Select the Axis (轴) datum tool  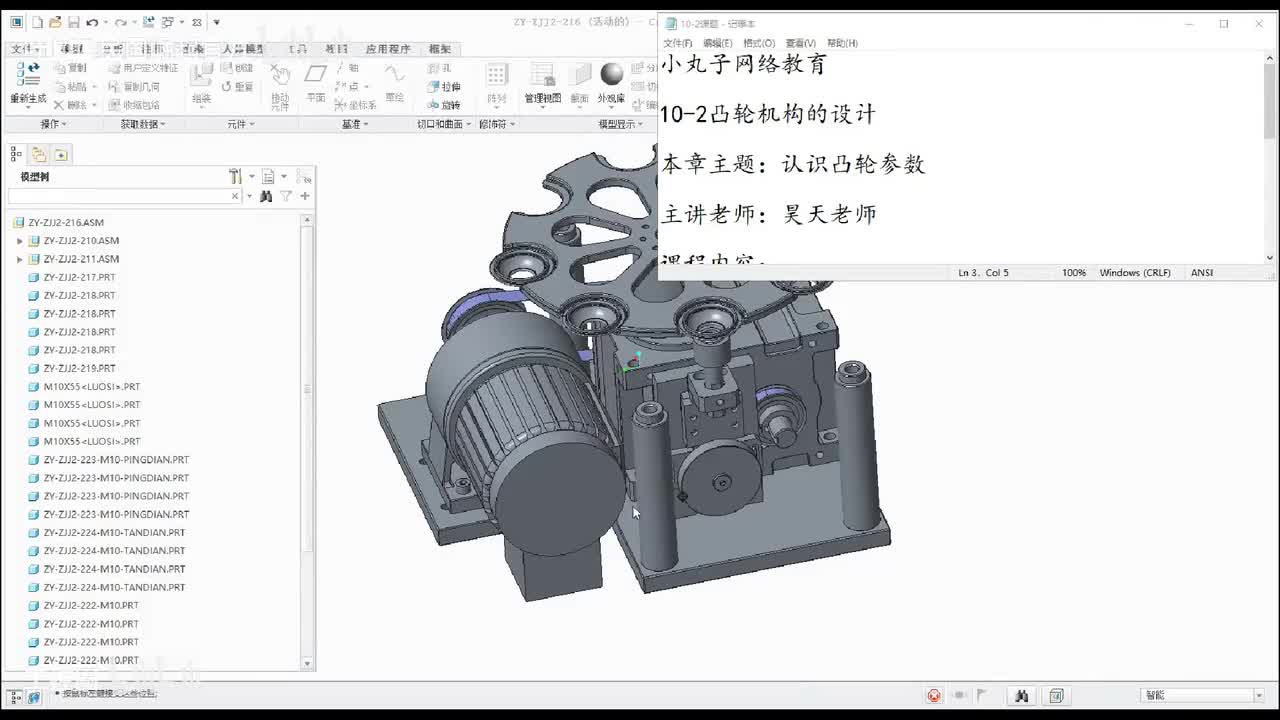tap(348, 68)
